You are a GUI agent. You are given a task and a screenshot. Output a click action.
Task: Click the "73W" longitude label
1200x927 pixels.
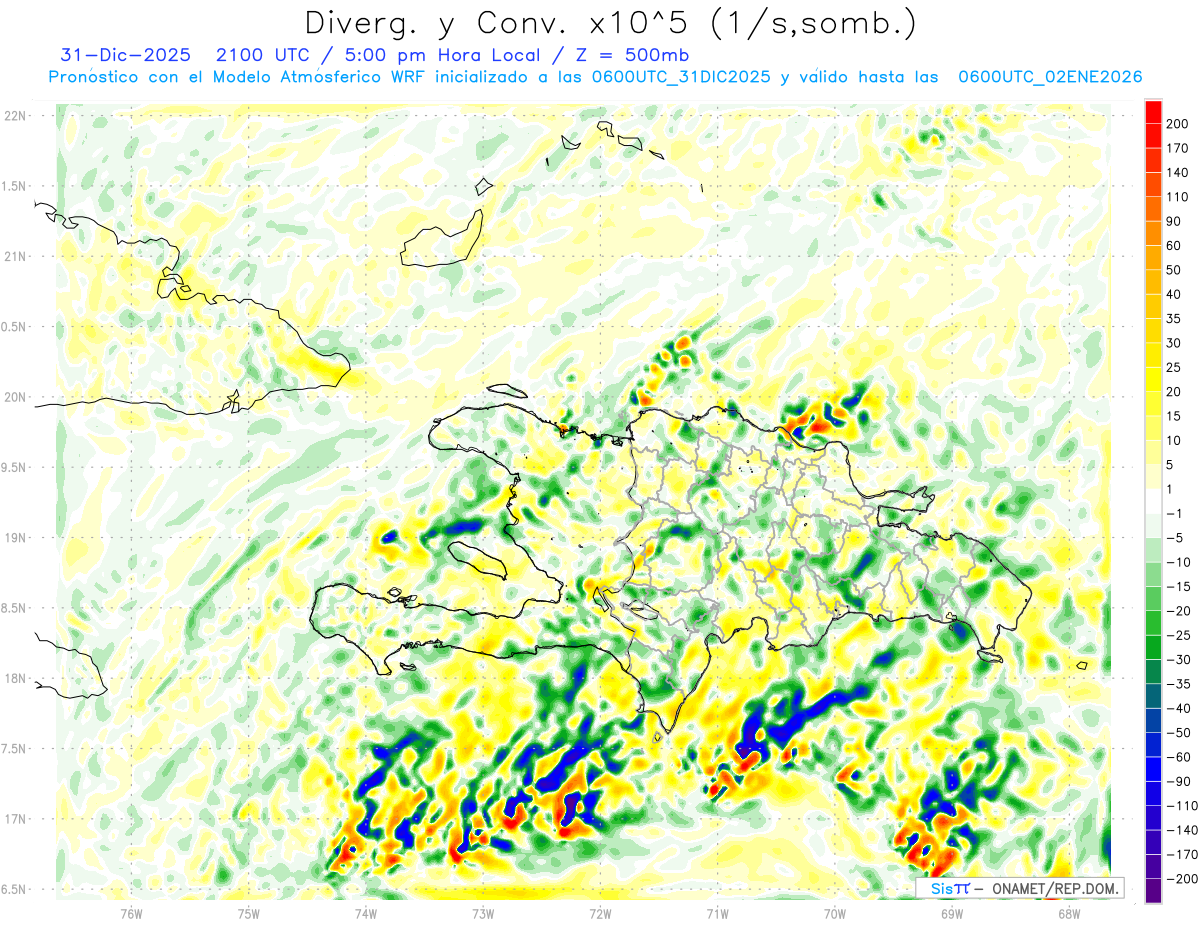483,912
